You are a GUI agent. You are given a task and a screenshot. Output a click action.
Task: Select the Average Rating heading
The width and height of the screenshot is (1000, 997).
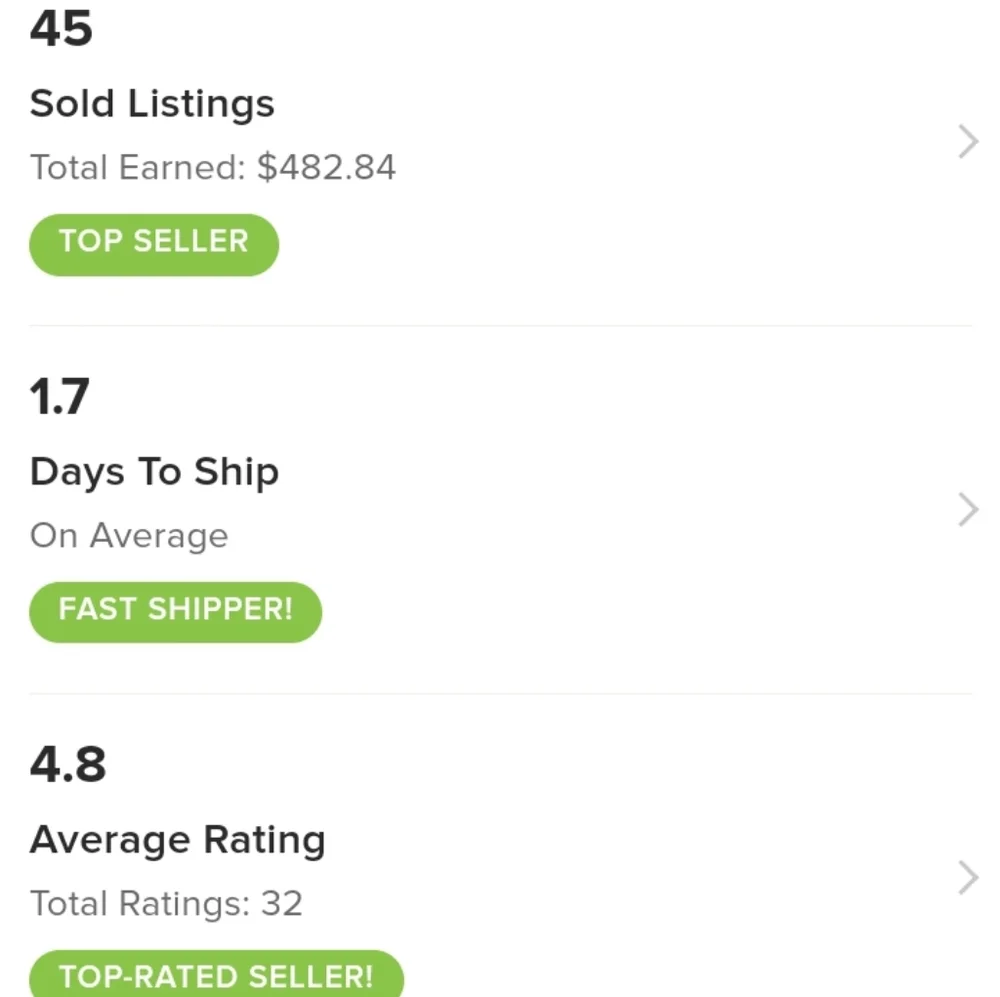[177, 840]
